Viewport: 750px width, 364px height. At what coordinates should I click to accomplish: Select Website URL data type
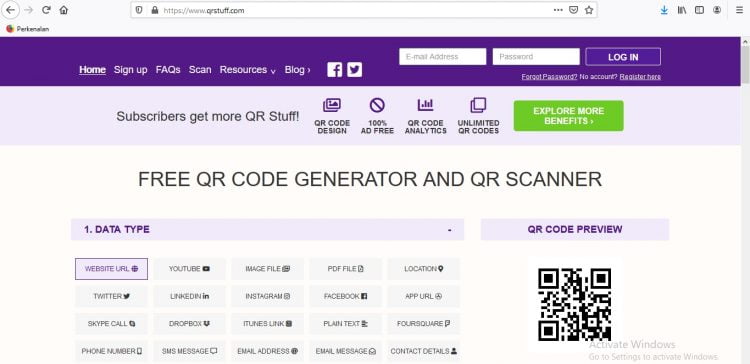(111, 269)
